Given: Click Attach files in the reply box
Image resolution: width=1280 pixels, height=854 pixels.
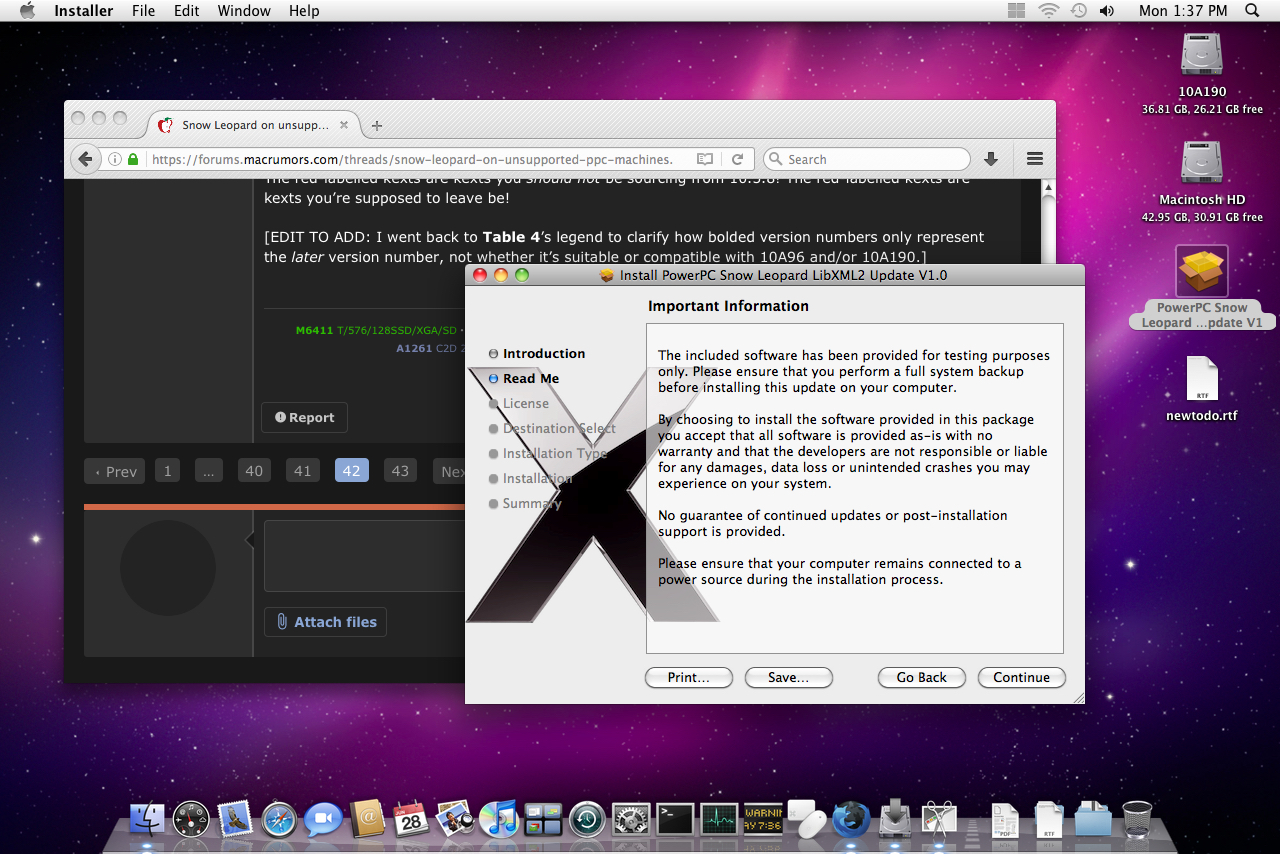Looking at the screenshot, I should point(325,622).
